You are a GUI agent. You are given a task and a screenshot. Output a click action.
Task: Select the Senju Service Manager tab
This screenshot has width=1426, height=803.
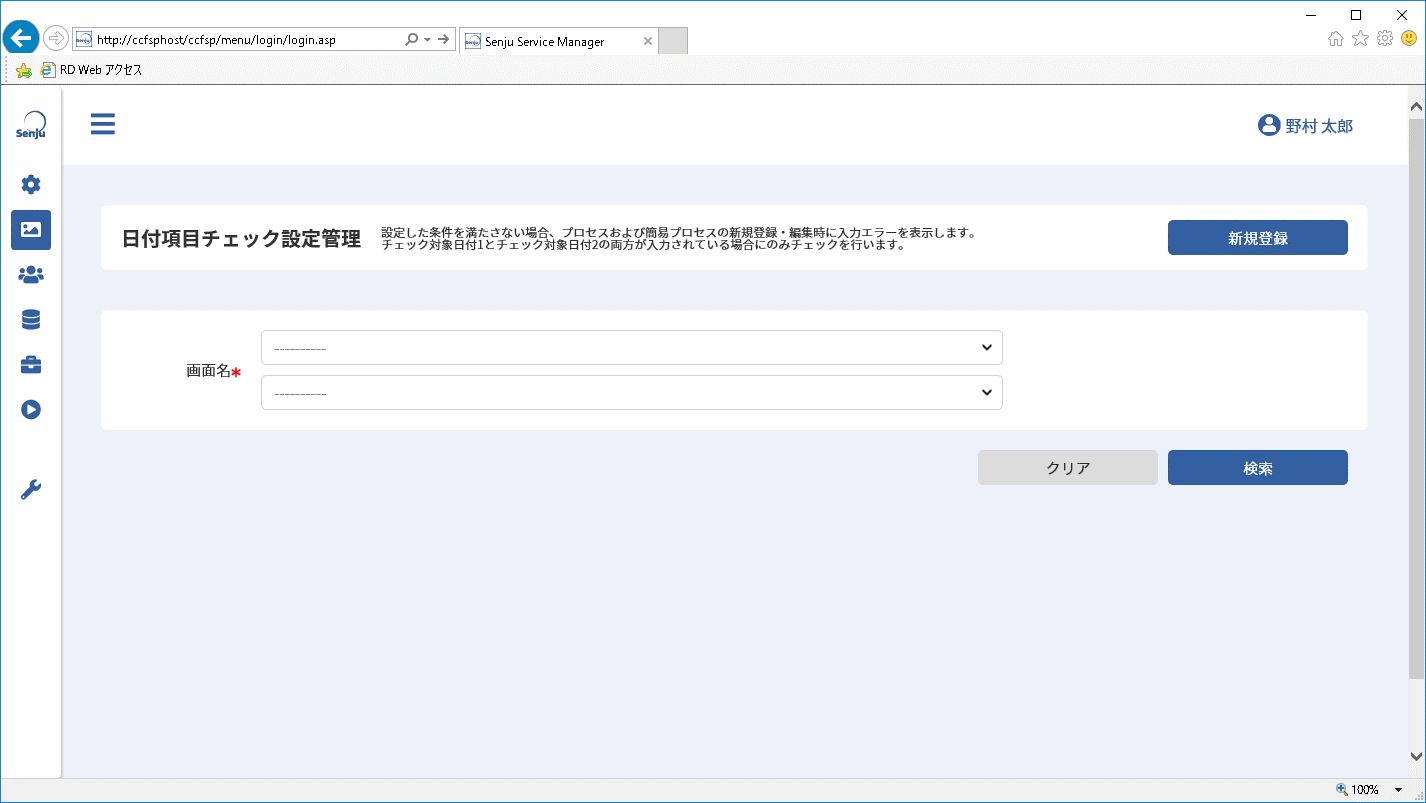[x=558, y=41]
